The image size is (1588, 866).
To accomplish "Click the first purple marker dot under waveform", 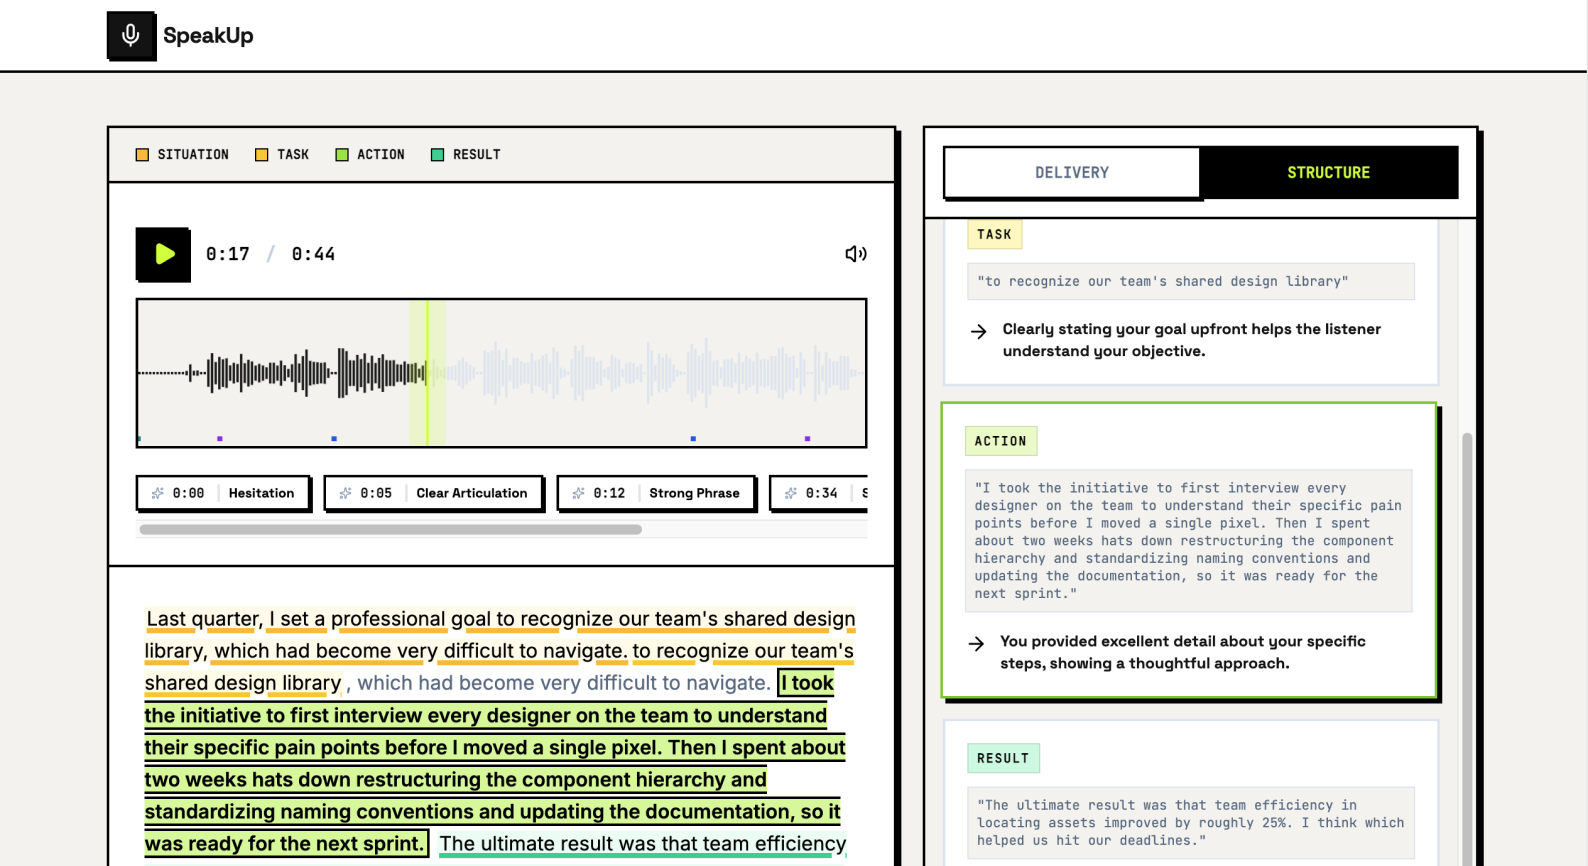I will pyautogui.click(x=220, y=439).
